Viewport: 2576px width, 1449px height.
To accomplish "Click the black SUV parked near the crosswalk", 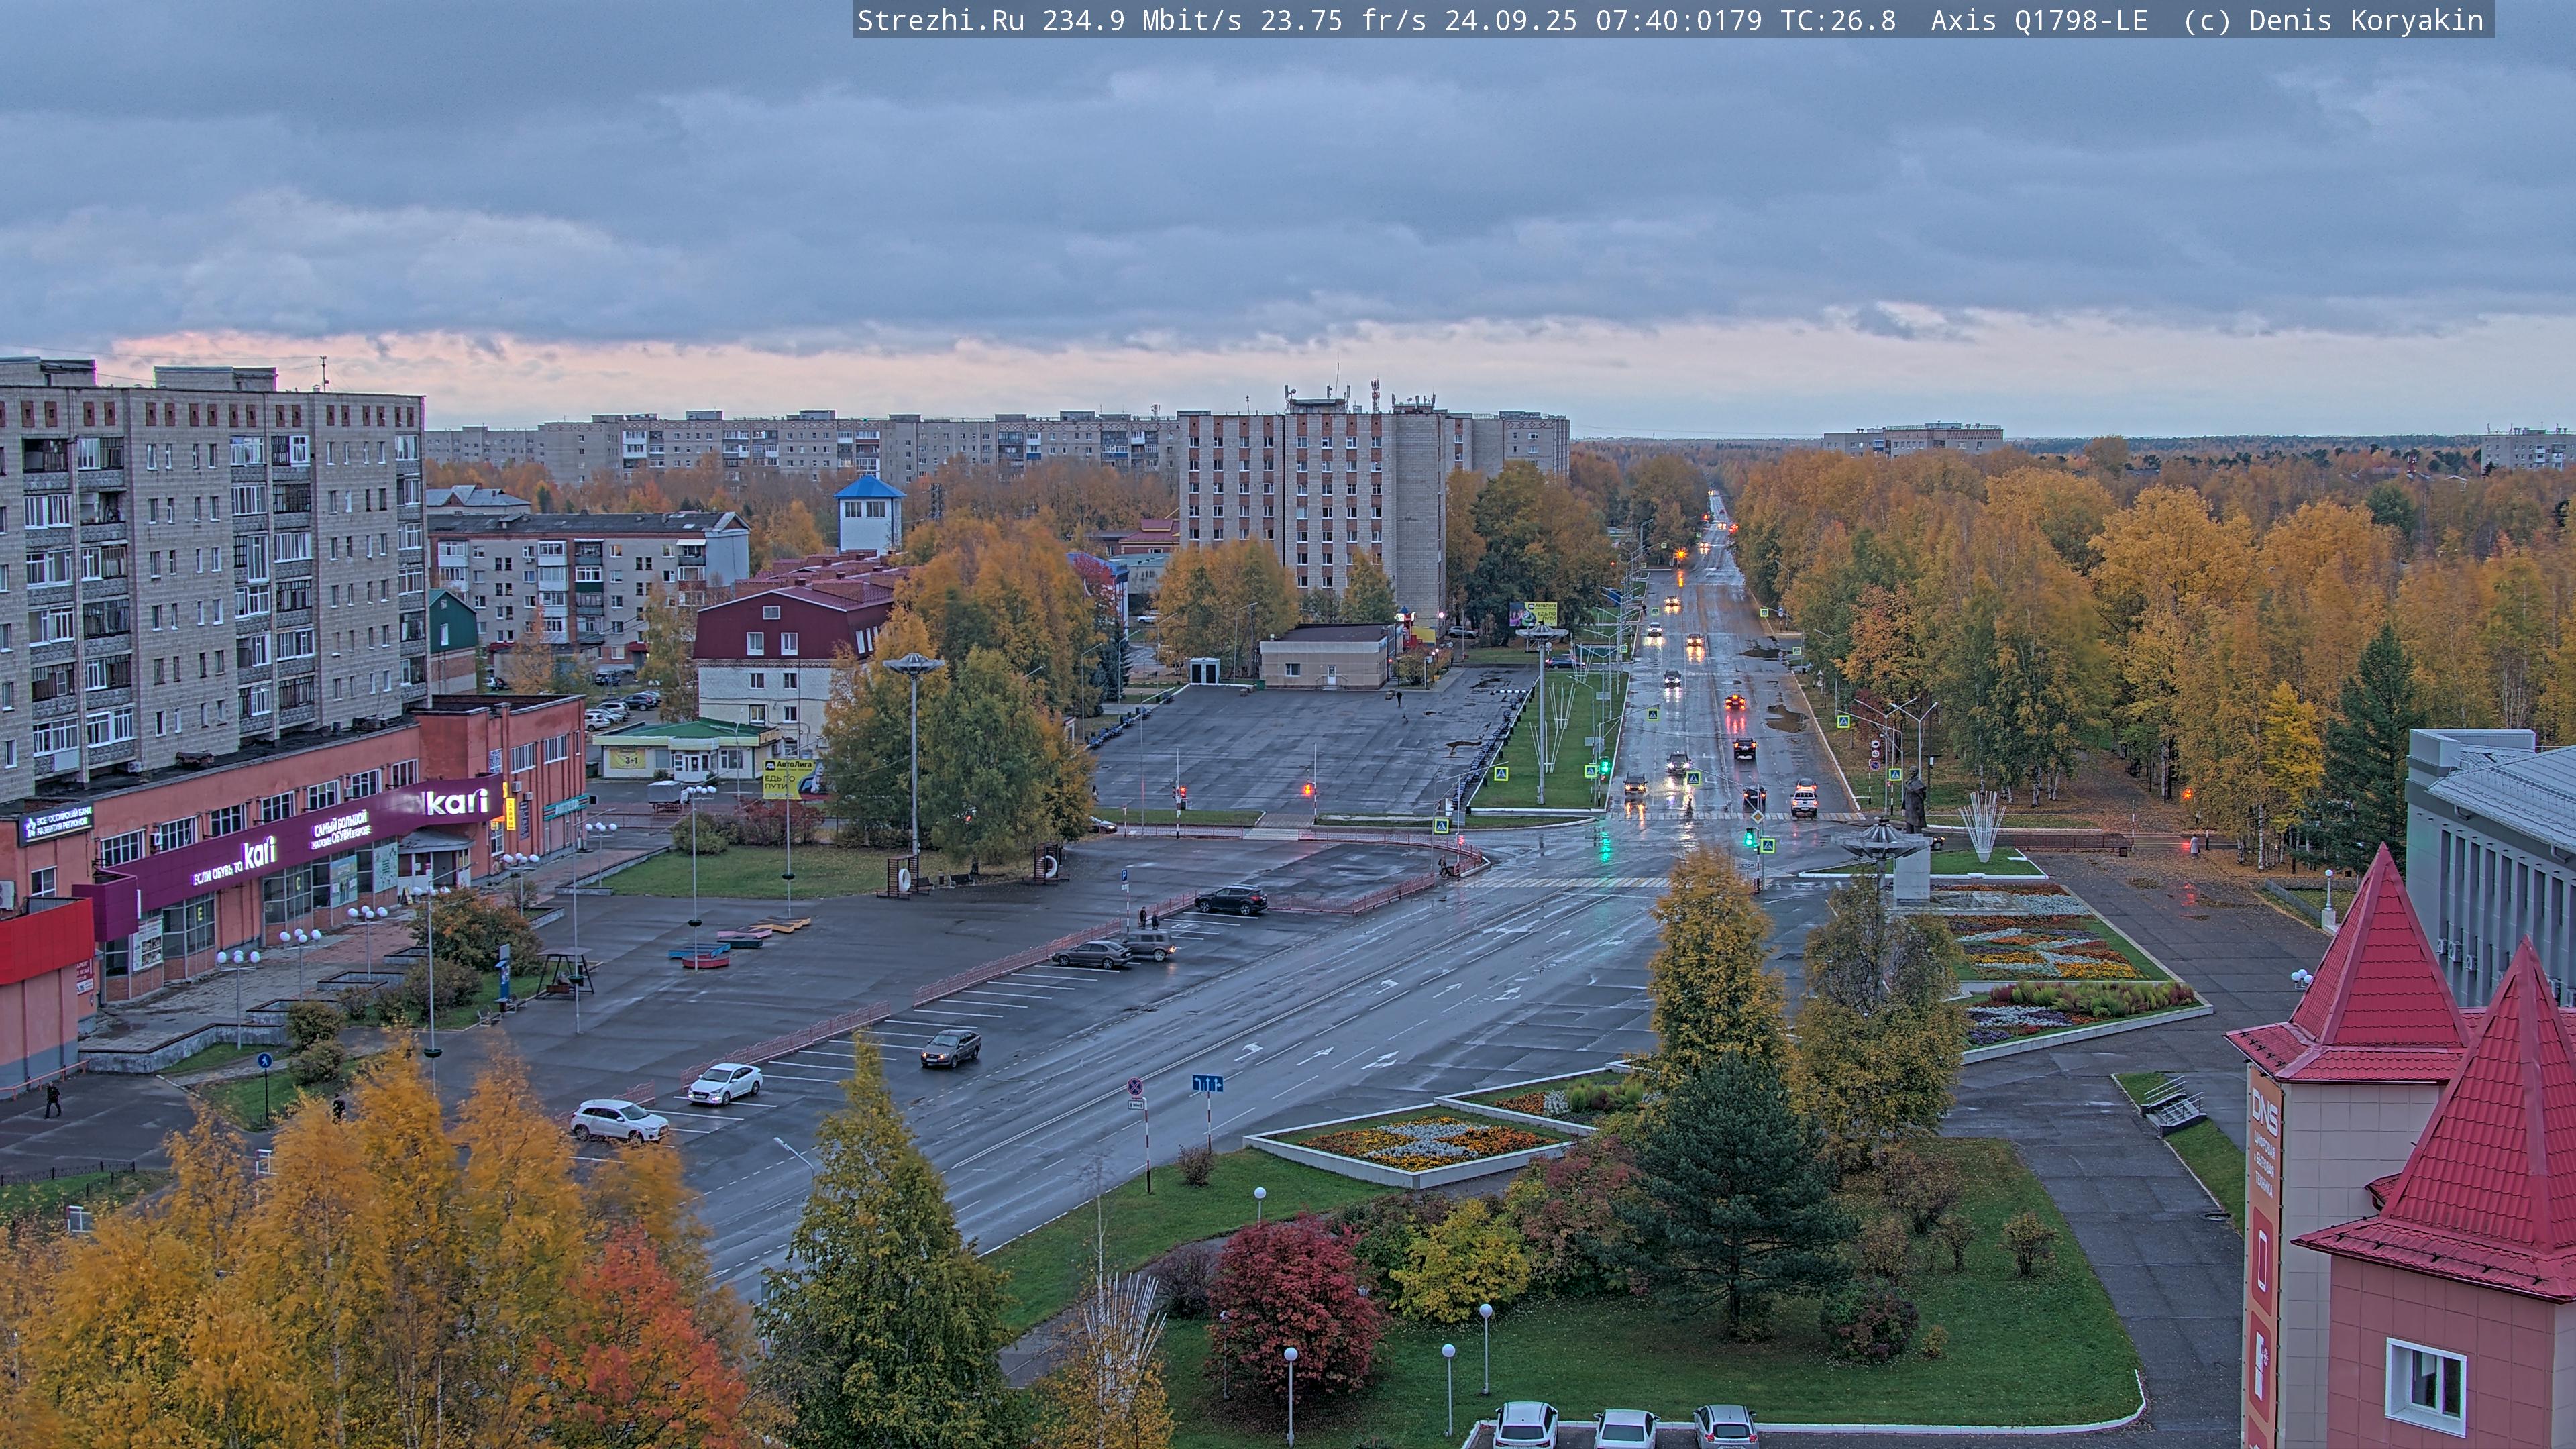I will click(x=1231, y=900).
